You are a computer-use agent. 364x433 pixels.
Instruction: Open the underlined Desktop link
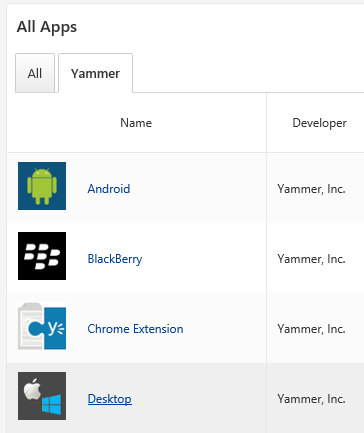[110, 399]
